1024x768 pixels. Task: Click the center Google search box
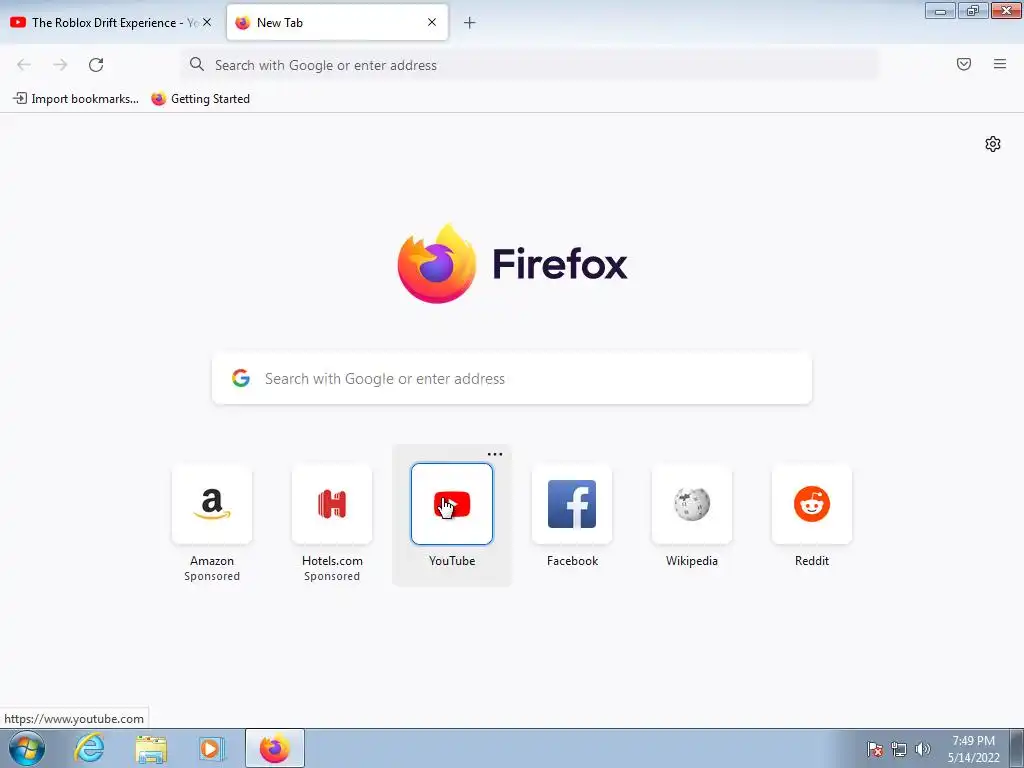(512, 379)
